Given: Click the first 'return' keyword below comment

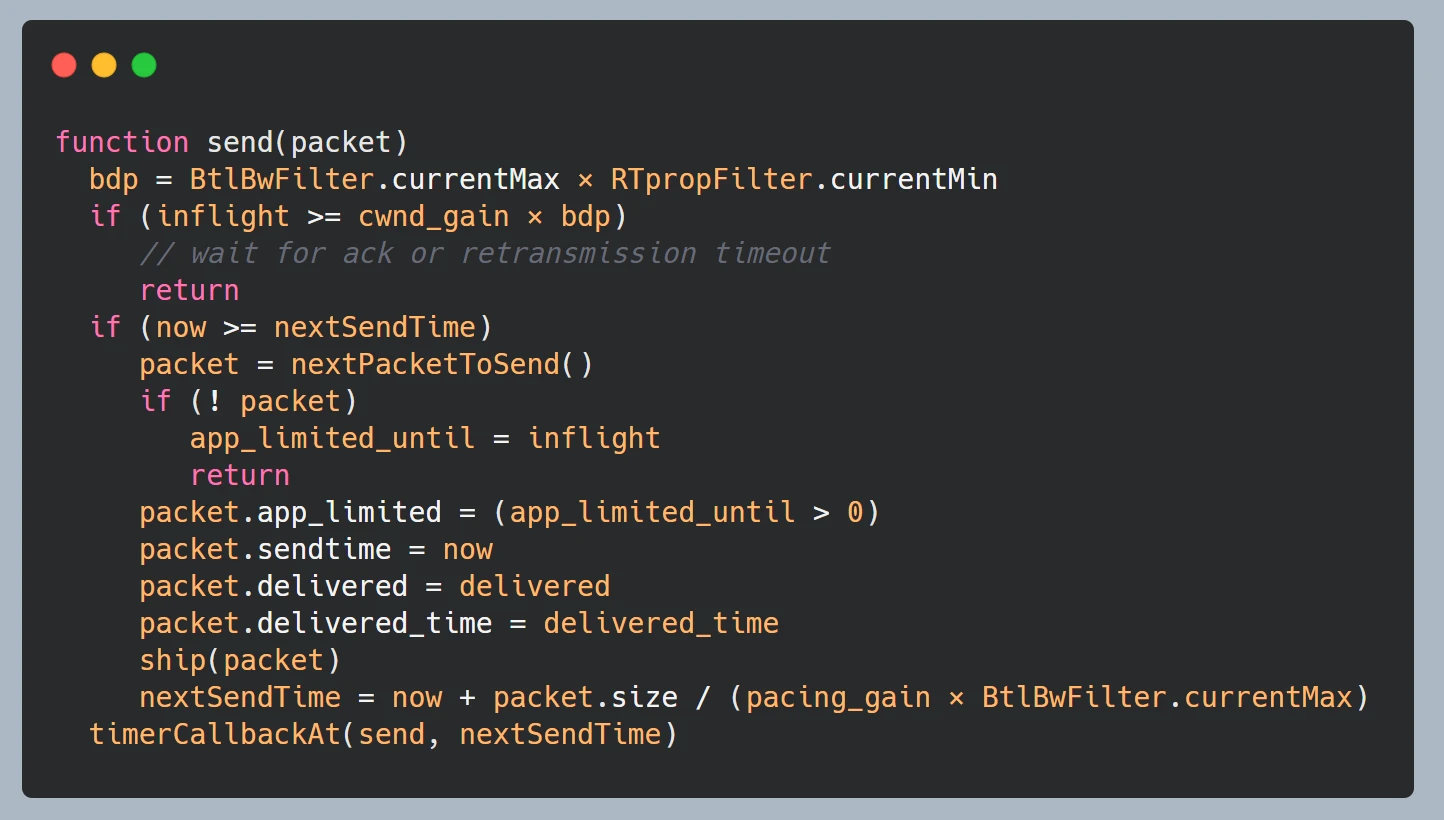Looking at the screenshot, I should pyautogui.click(x=189, y=290).
